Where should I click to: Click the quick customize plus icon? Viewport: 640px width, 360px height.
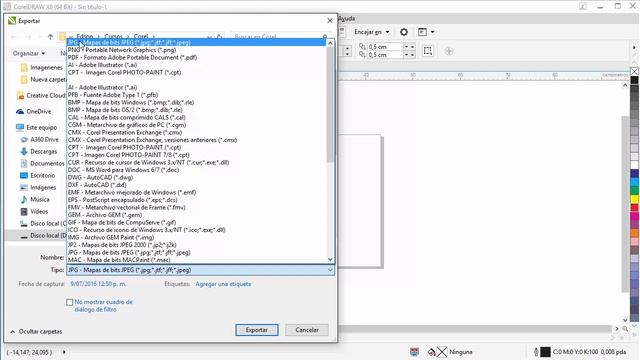pos(449,51)
